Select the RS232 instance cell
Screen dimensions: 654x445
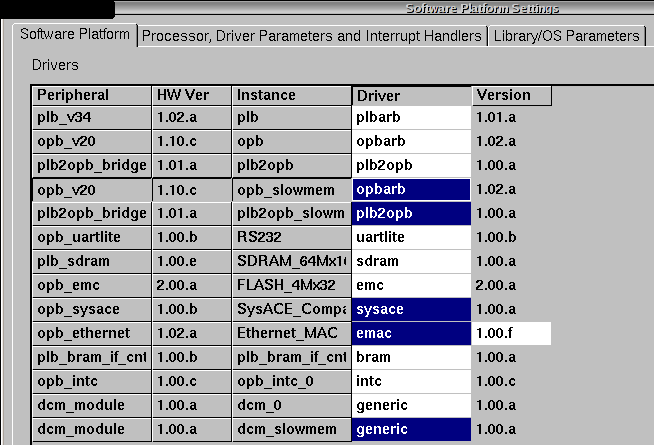[292, 237]
